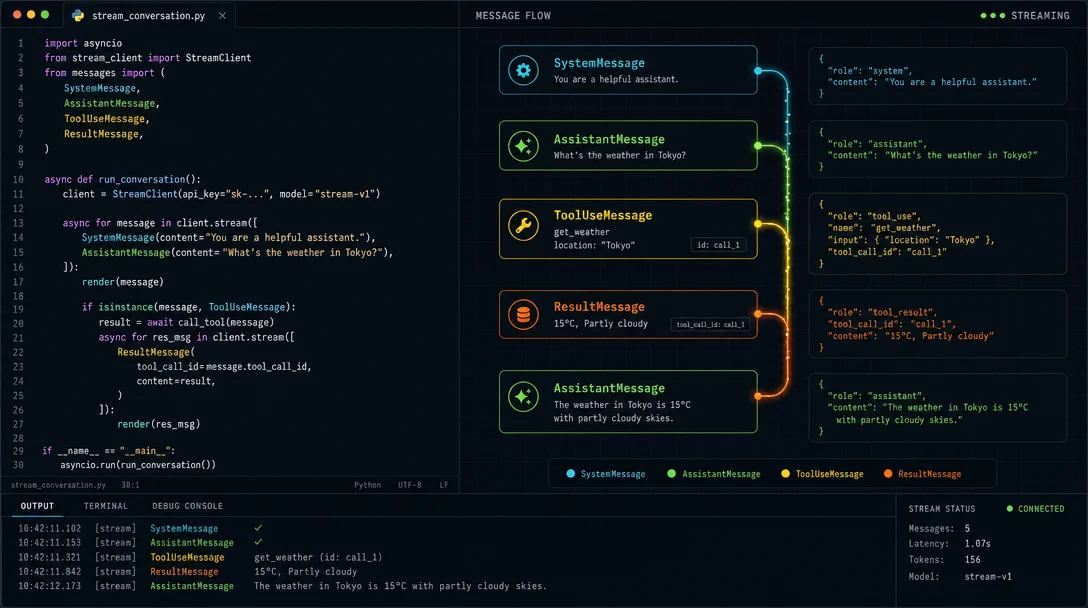Click the system role JSON panel
The image size is (1088, 608).
937,76
